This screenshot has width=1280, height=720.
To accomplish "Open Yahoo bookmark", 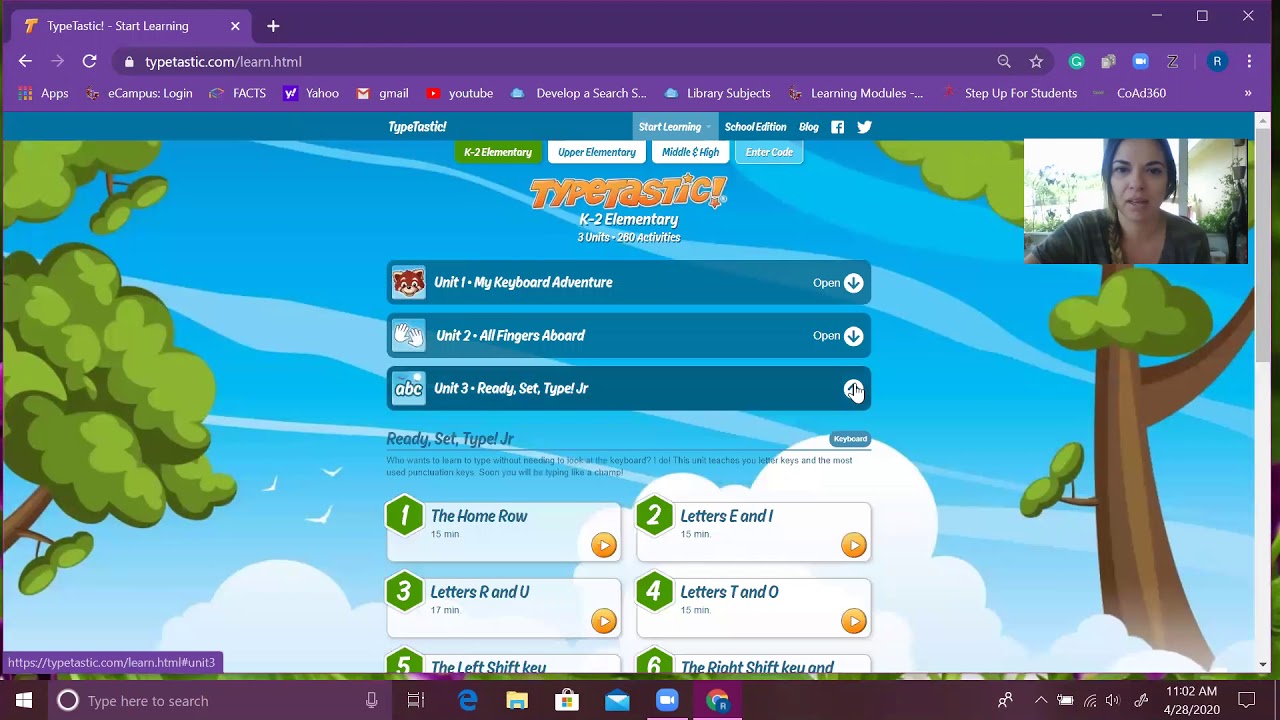I will 310,93.
